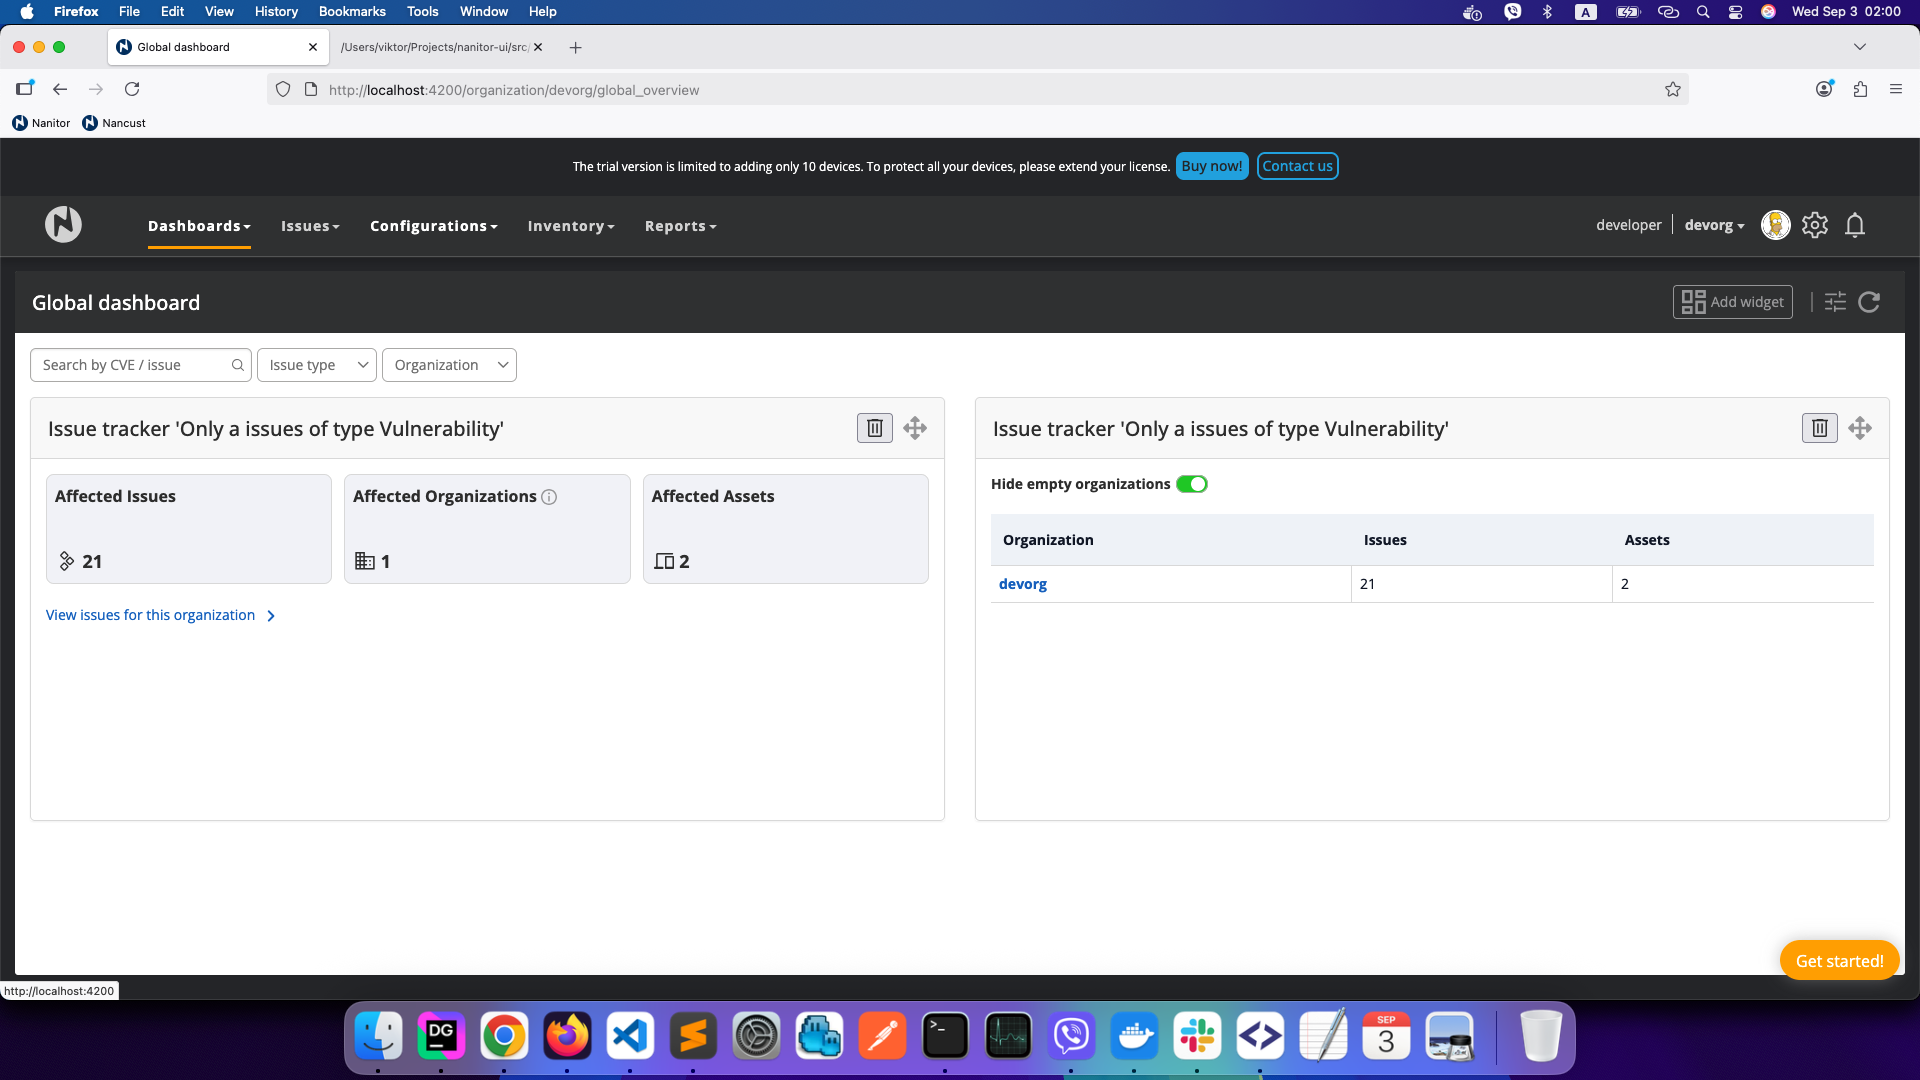Click the Add widget button
The height and width of the screenshot is (1080, 1920).
point(1732,302)
